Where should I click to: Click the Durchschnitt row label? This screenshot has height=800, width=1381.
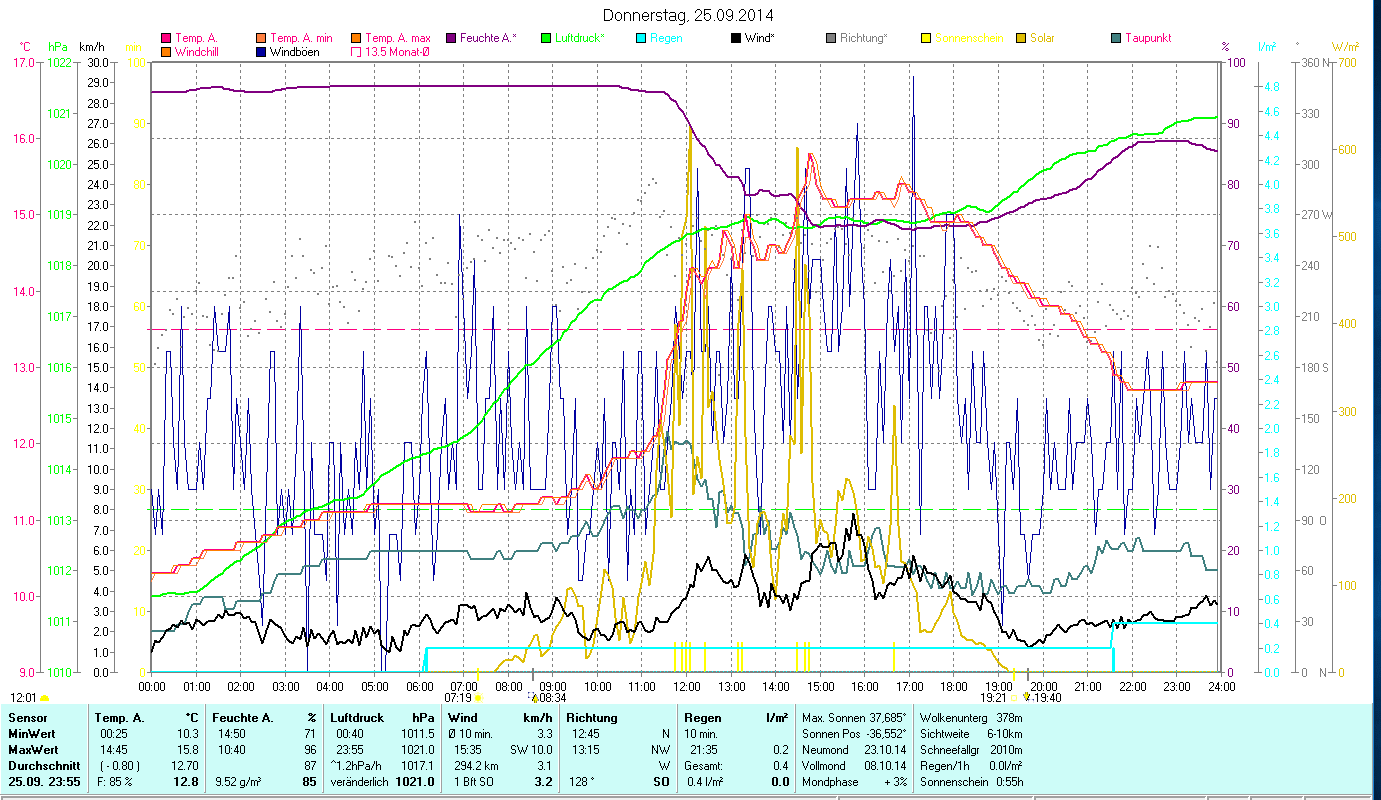click(x=40, y=767)
